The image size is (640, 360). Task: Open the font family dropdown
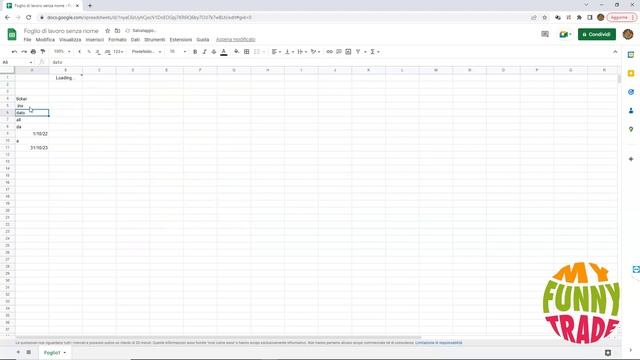click(x=147, y=52)
